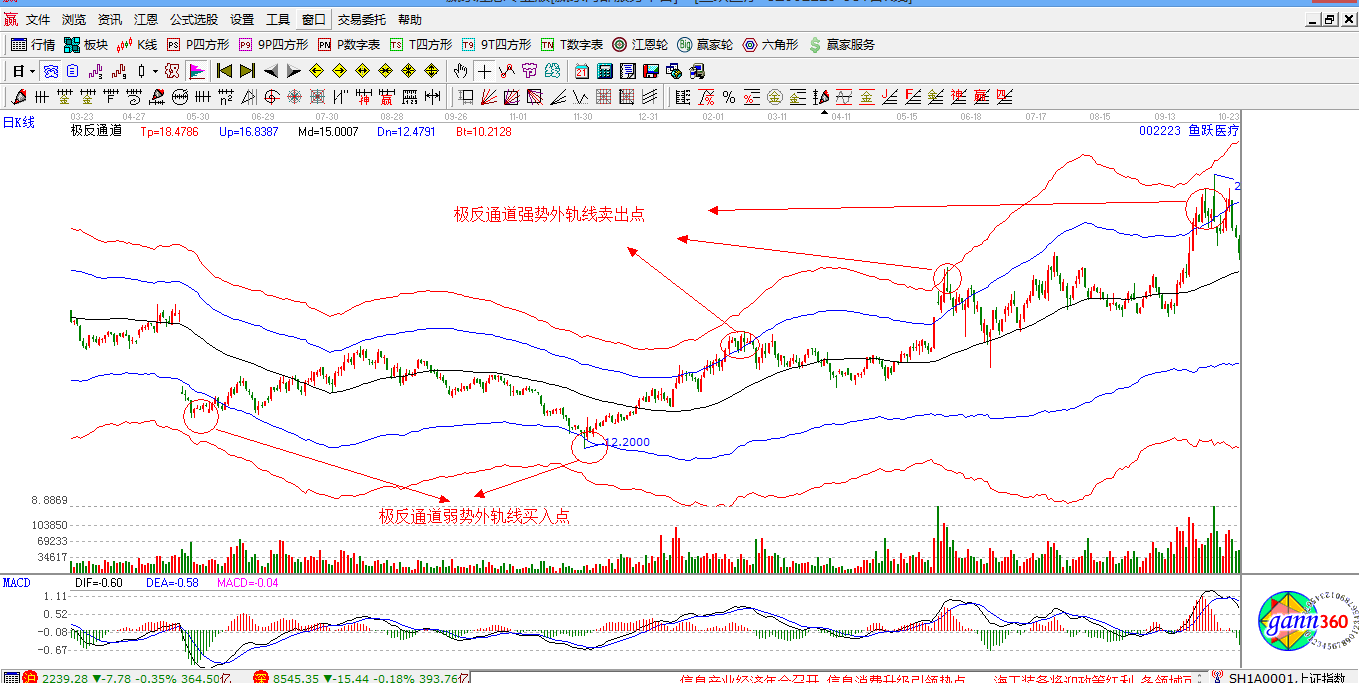The height and width of the screenshot is (683, 1359).
Task: Click the 赢家服务 service button
Action: [842, 45]
